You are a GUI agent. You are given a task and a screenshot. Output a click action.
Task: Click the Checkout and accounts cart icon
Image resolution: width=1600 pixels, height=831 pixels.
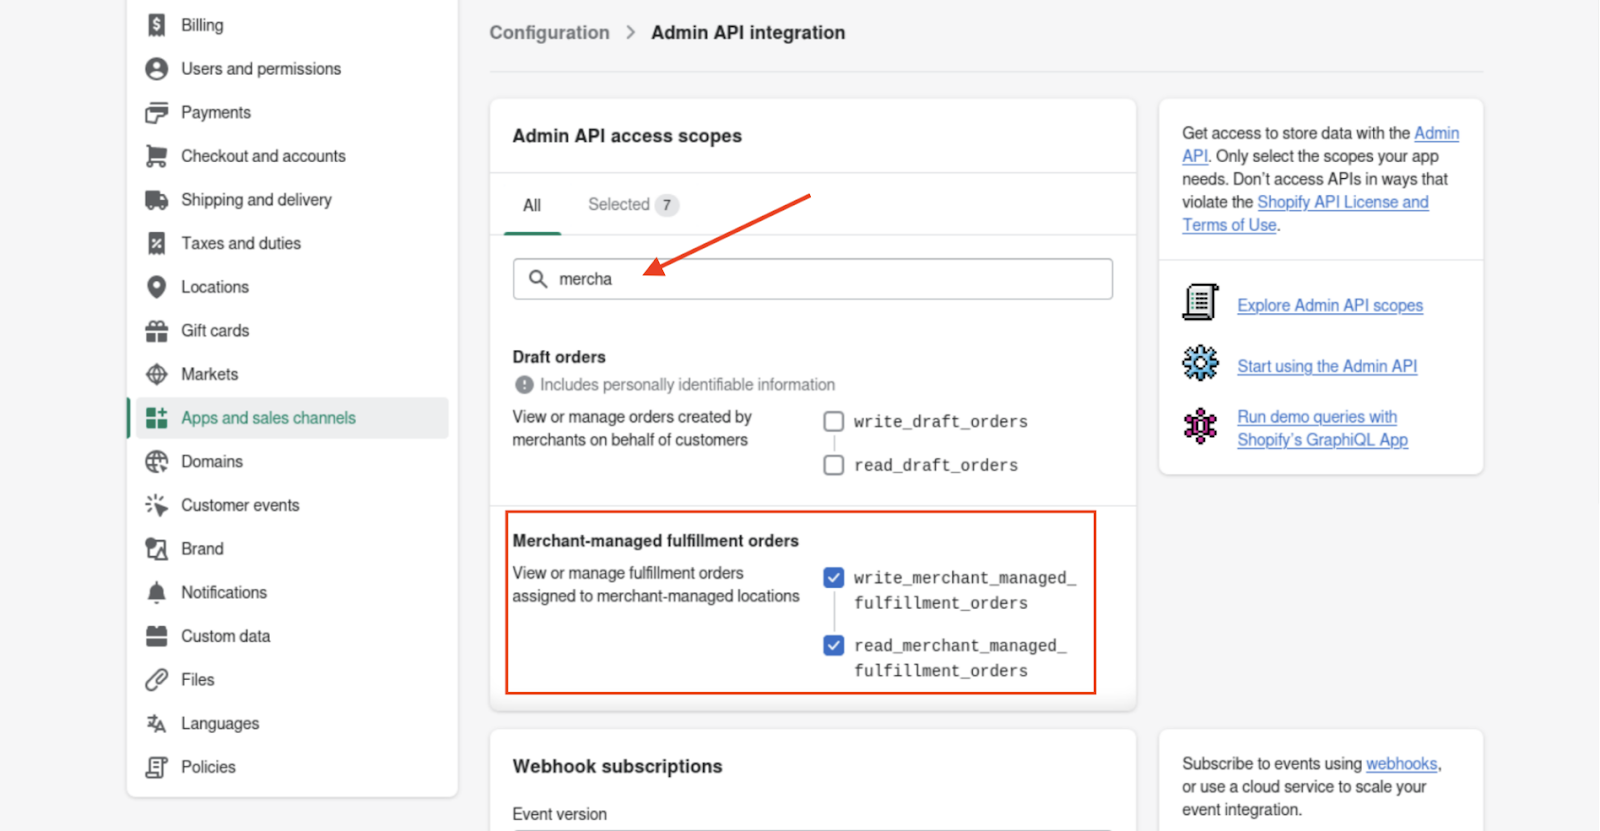coord(157,156)
